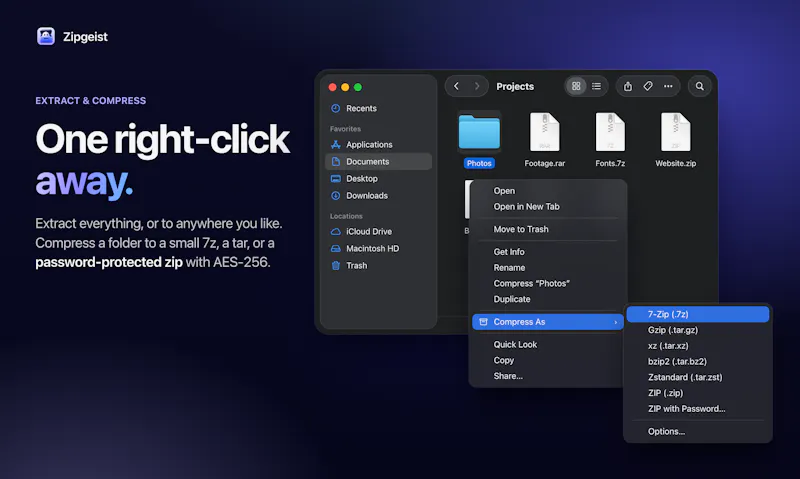The height and width of the screenshot is (479, 800).
Task: Click the Trash bin icon in sidebar
Action: click(335, 265)
